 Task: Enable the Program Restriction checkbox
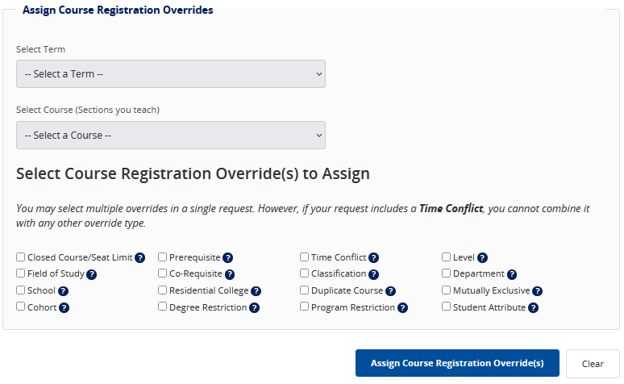pos(304,306)
